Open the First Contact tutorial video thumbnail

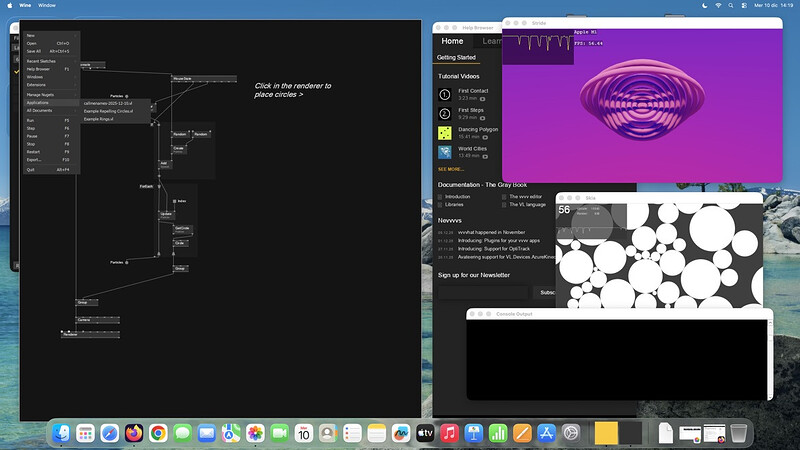click(x=444, y=94)
